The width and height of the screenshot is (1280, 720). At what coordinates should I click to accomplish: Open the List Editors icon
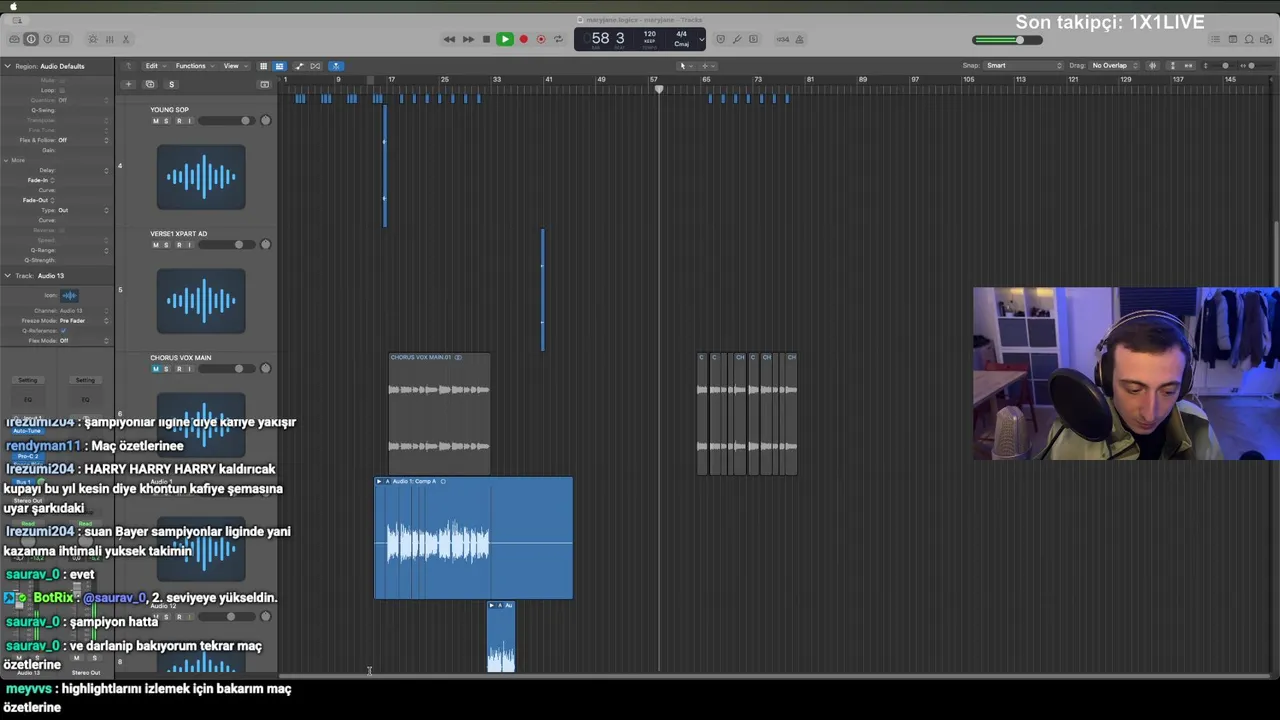coord(1214,39)
